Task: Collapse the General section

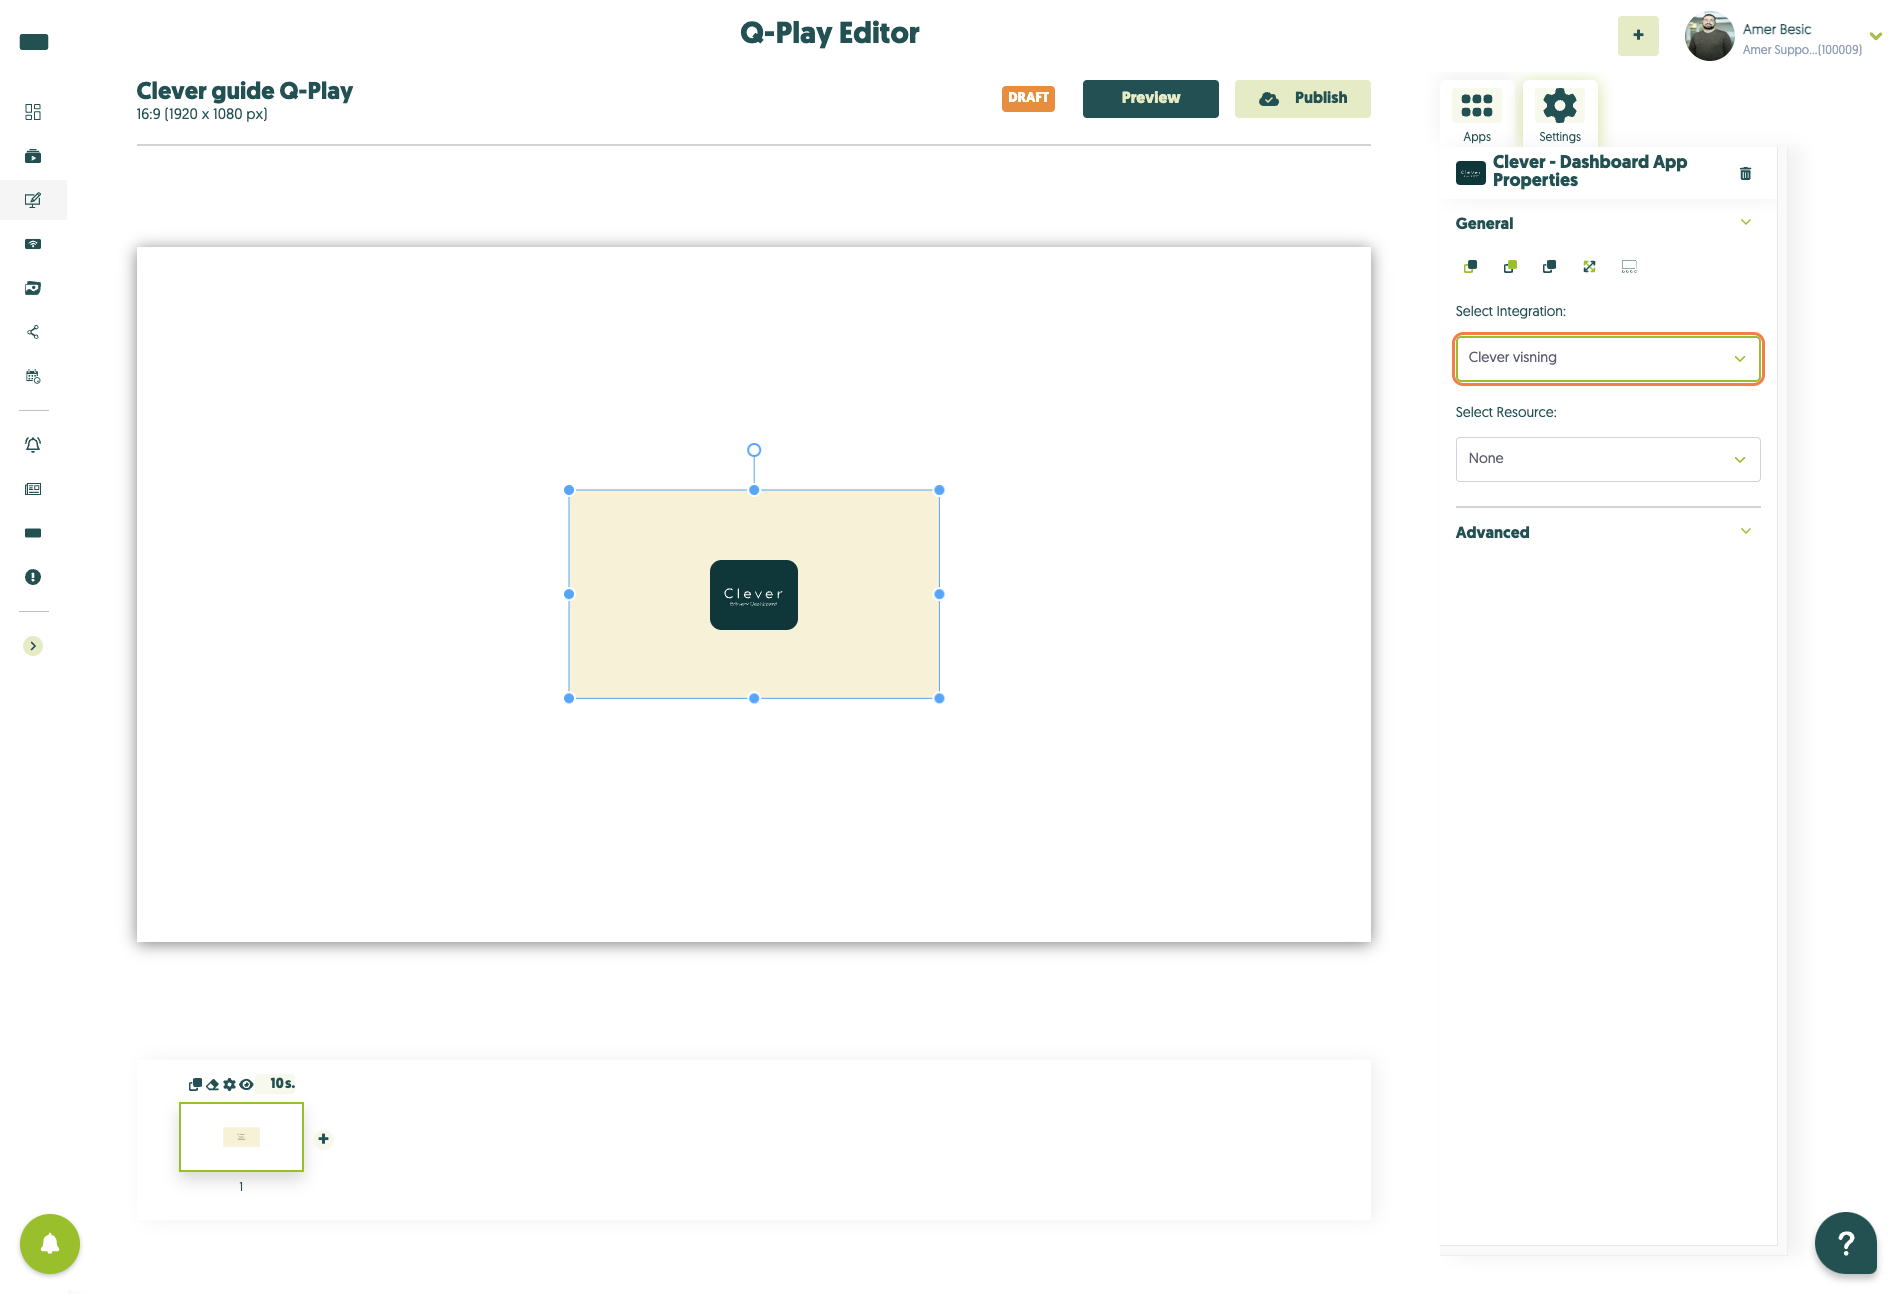Action: pyautogui.click(x=1746, y=223)
